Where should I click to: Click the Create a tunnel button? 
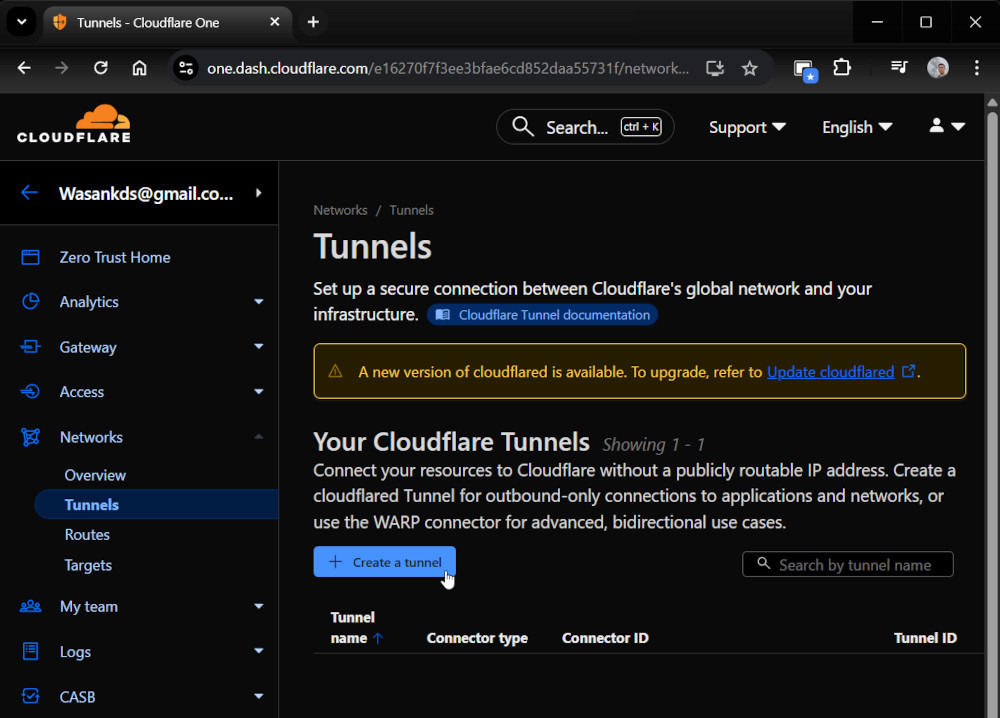(x=384, y=562)
